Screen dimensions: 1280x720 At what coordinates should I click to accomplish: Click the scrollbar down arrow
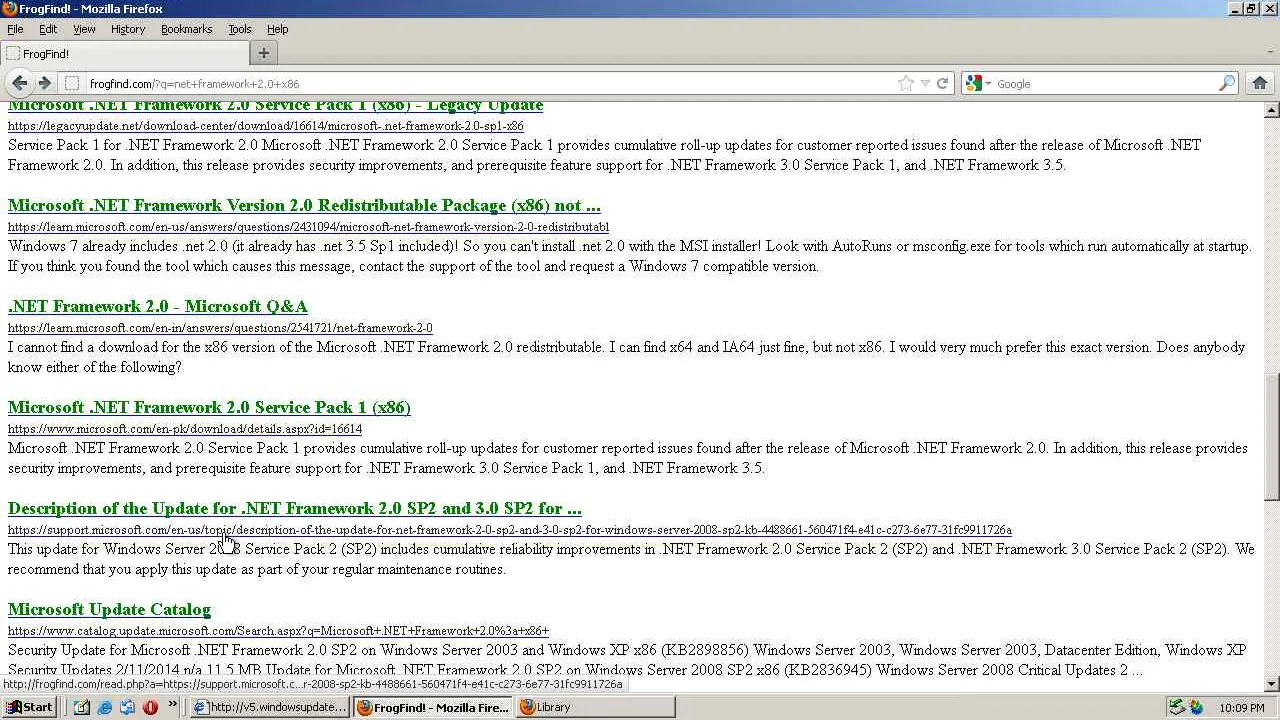tap(1272, 684)
